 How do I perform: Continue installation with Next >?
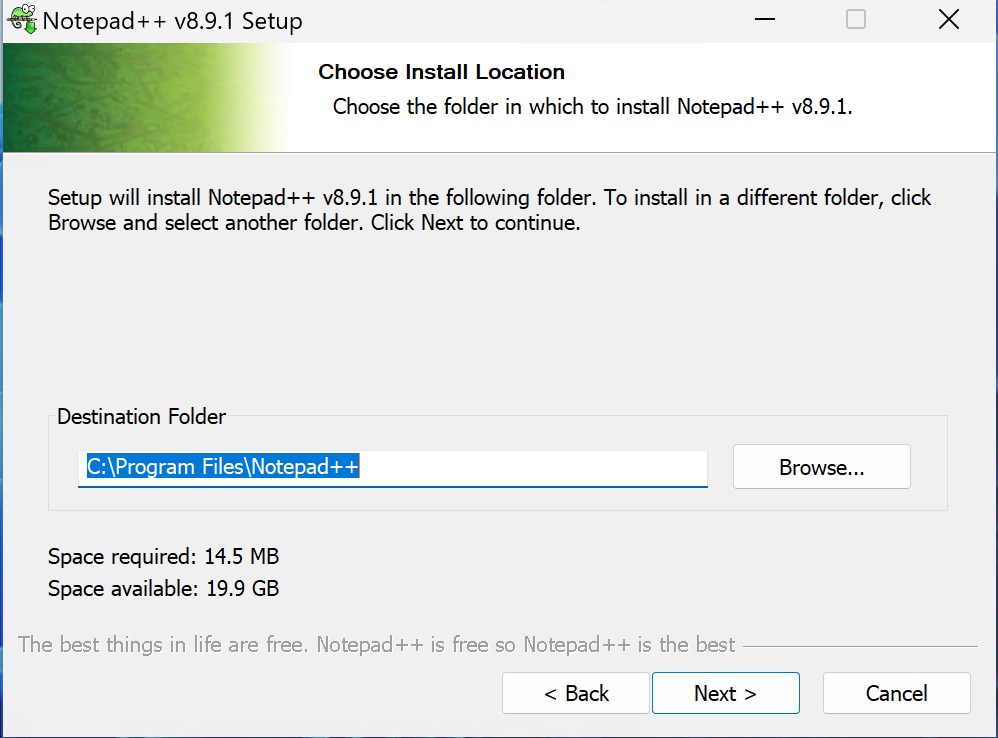coord(726,693)
